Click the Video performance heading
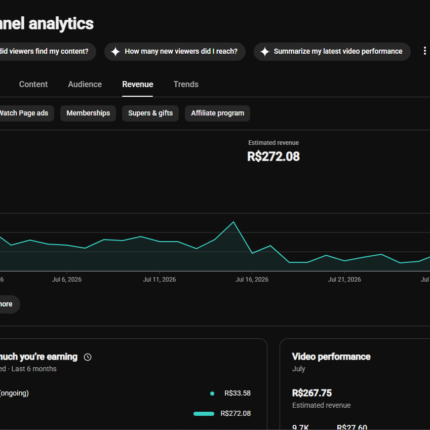Screen dimensions: 430x430 (x=331, y=357)
